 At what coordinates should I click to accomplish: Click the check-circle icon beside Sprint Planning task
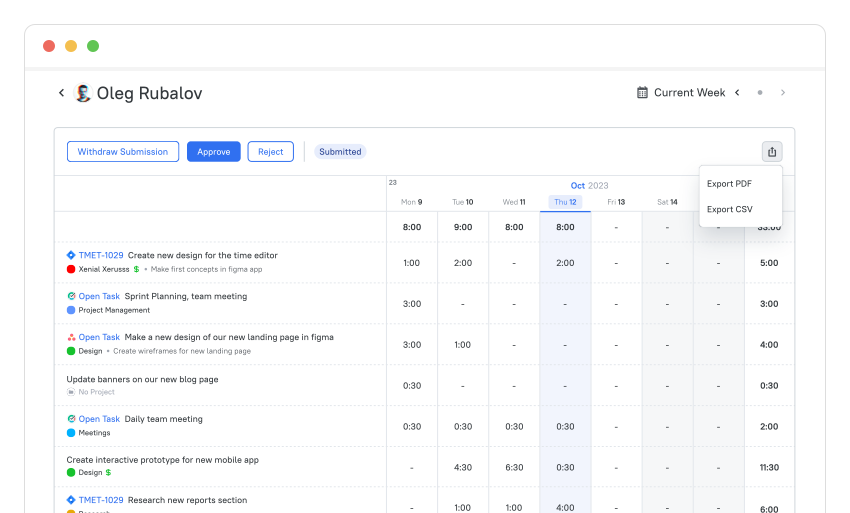pyautogui.click(x=71, y=296)
